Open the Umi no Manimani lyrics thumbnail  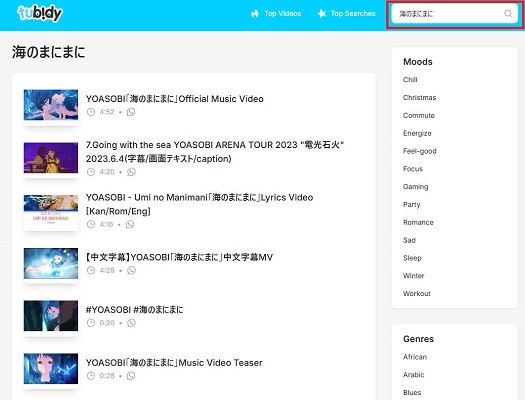click(x=51, y=212)
